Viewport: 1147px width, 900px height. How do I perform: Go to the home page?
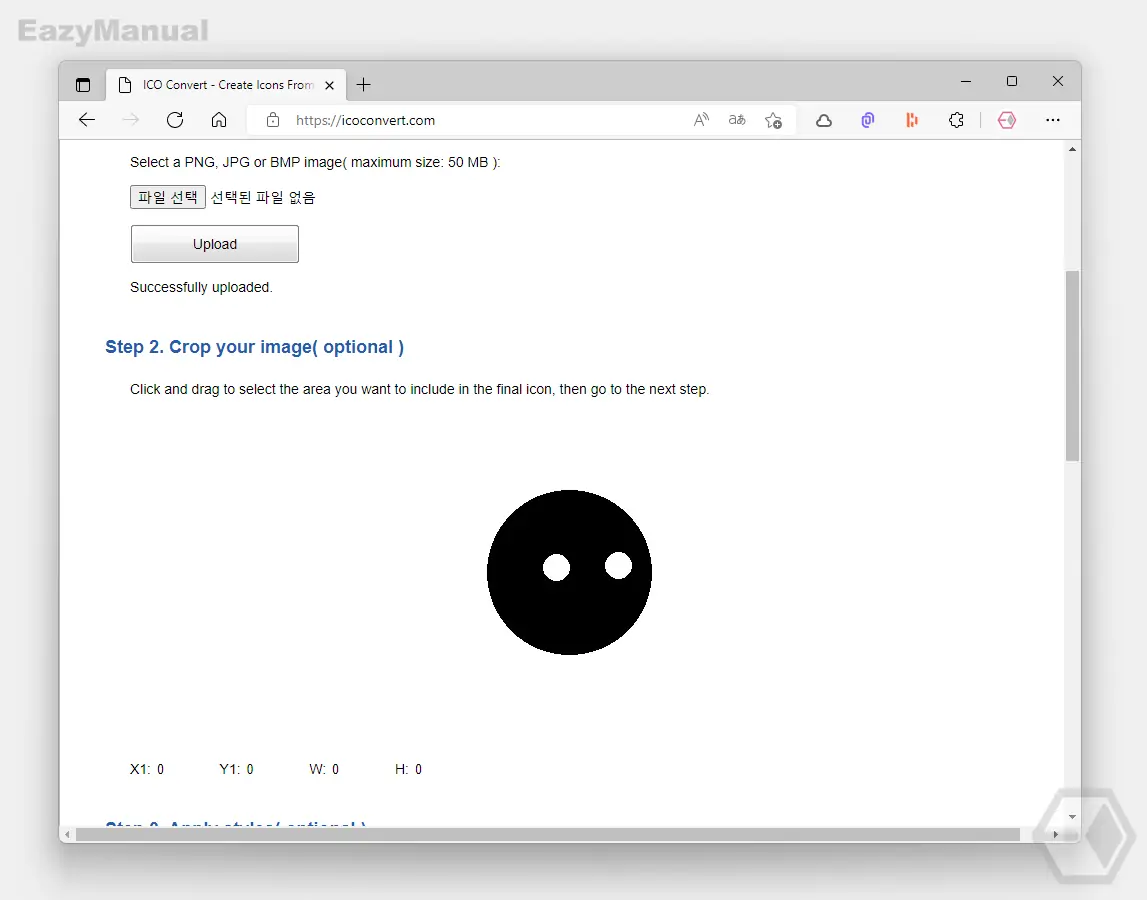point(219,120)
